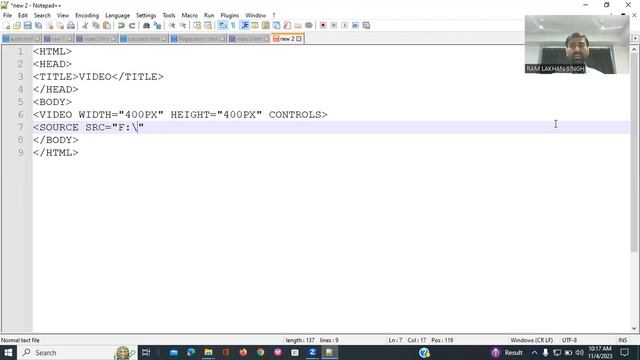Click the Save toolbar icon
The width and height of the screenshot is (640, 360).
click(x=27, y=25)
